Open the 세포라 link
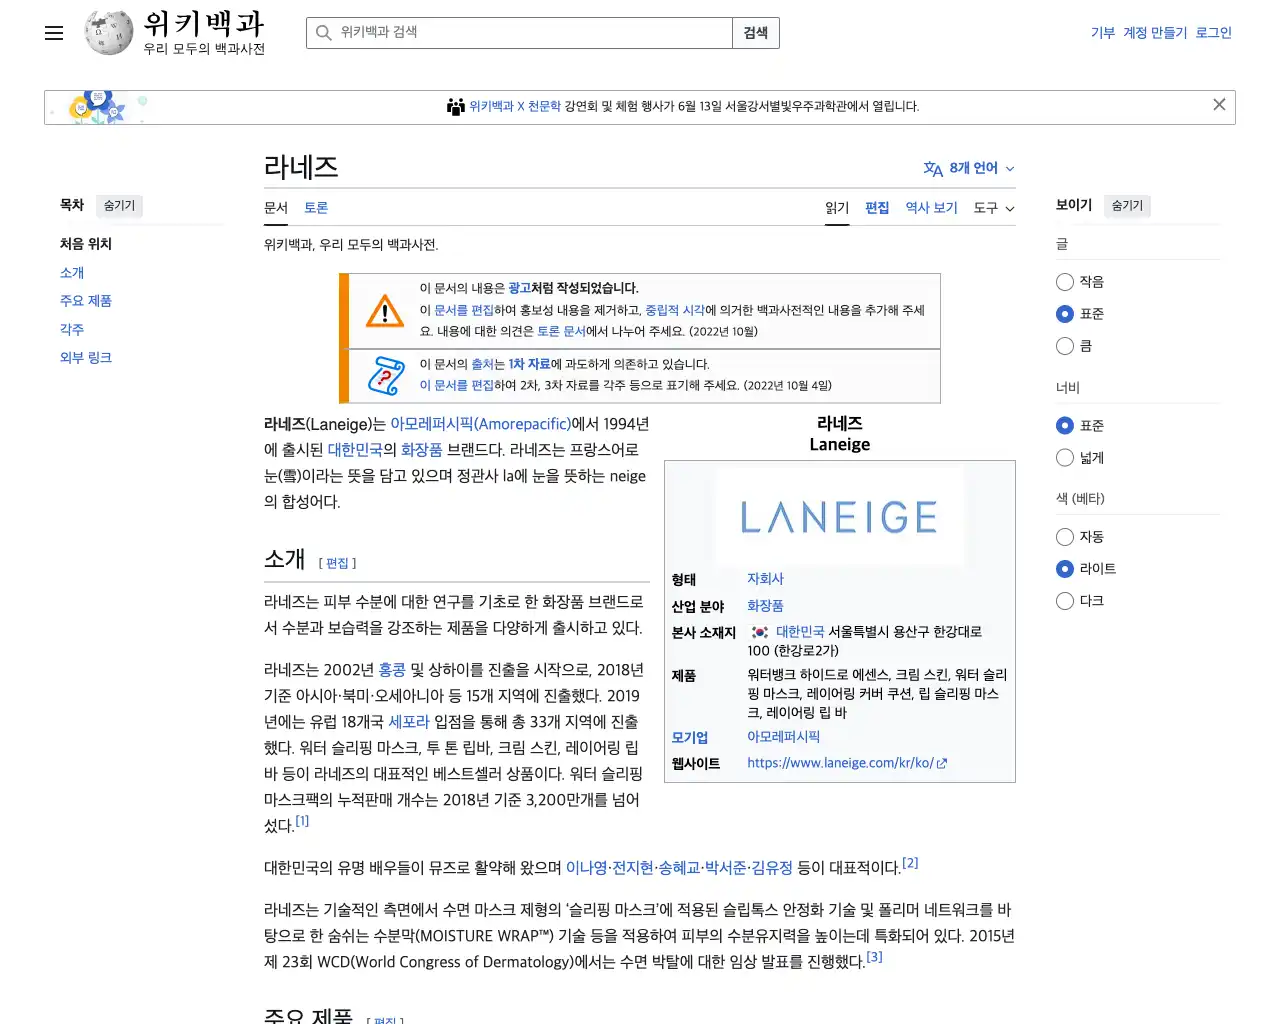The height and width of the screenshot is (1024, 1280). pyautogui.click(x=409, y=722)
